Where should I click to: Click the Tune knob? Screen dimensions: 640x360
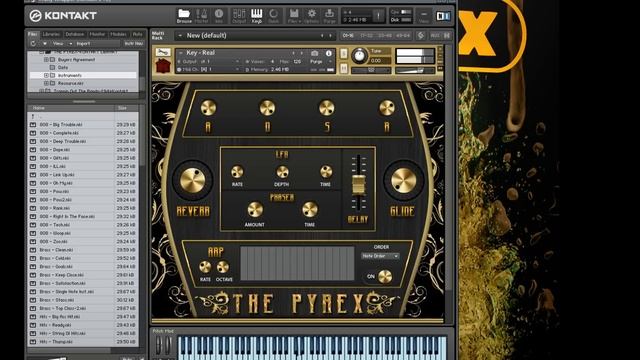[359, 56]
